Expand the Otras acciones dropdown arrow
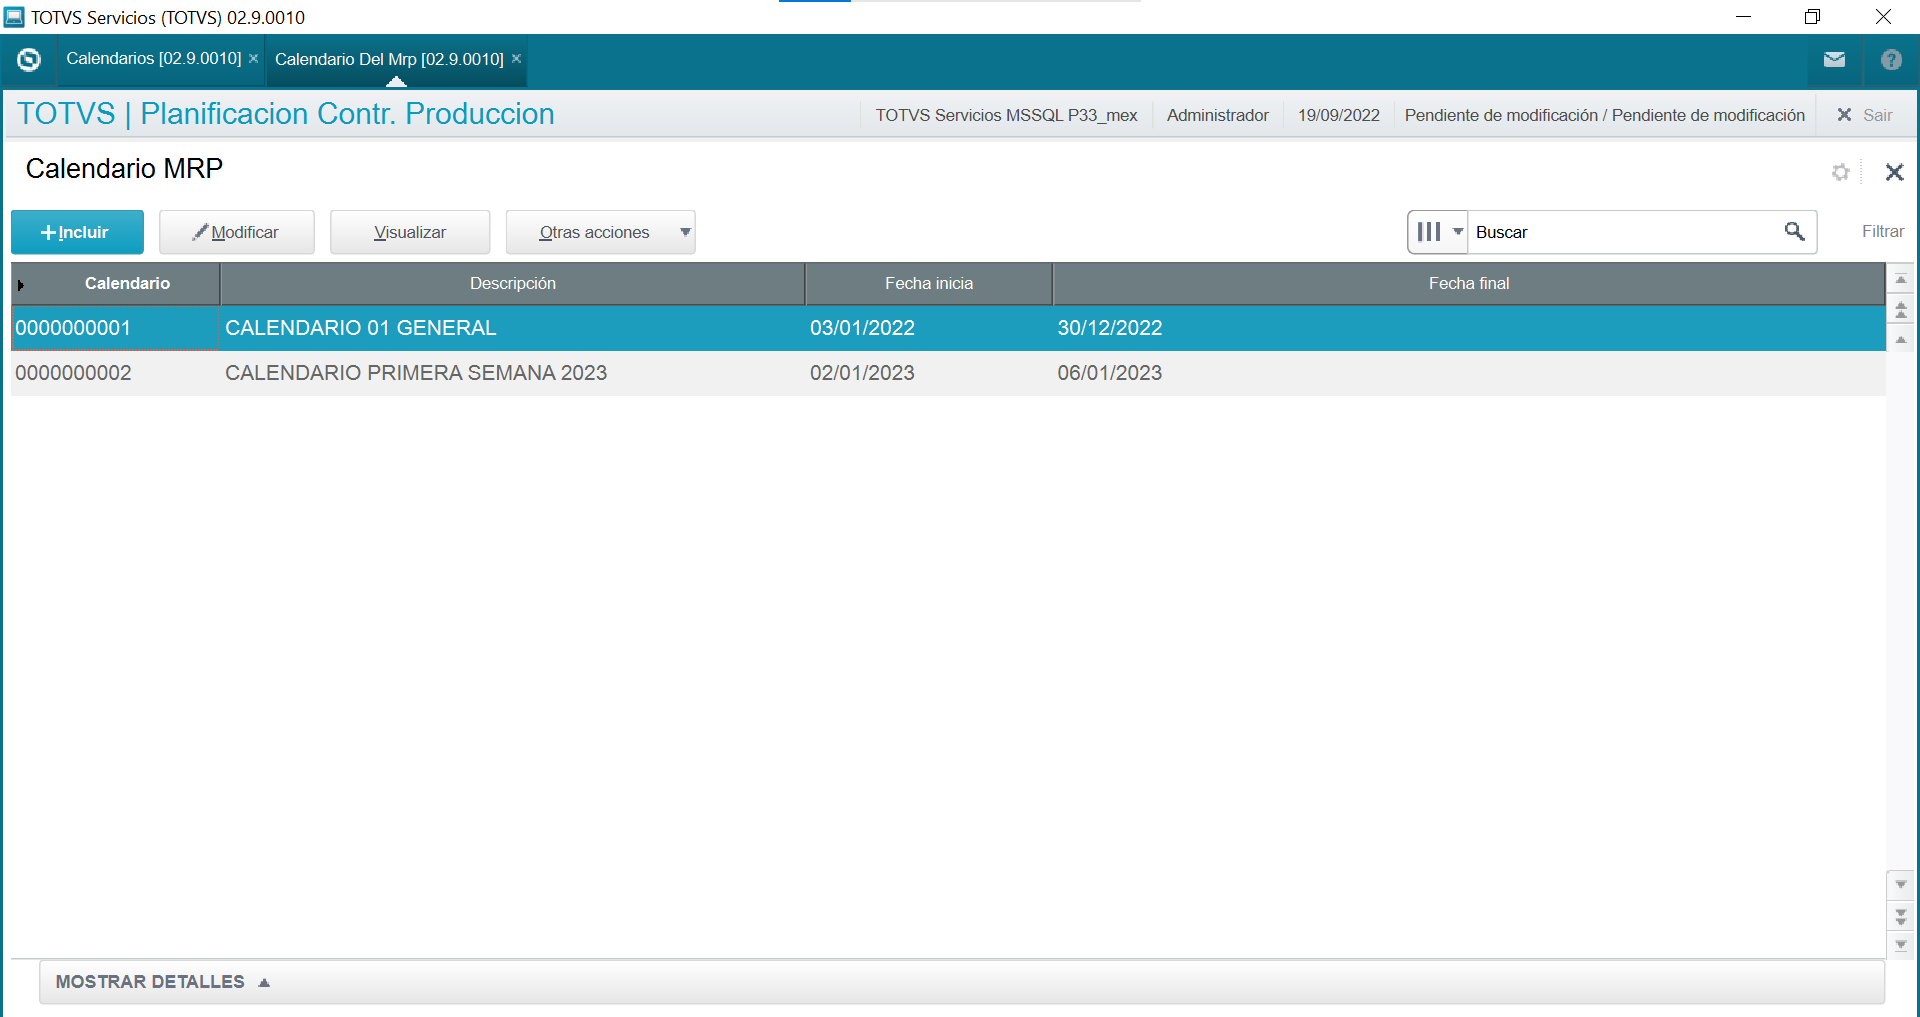 pos(685,232)
